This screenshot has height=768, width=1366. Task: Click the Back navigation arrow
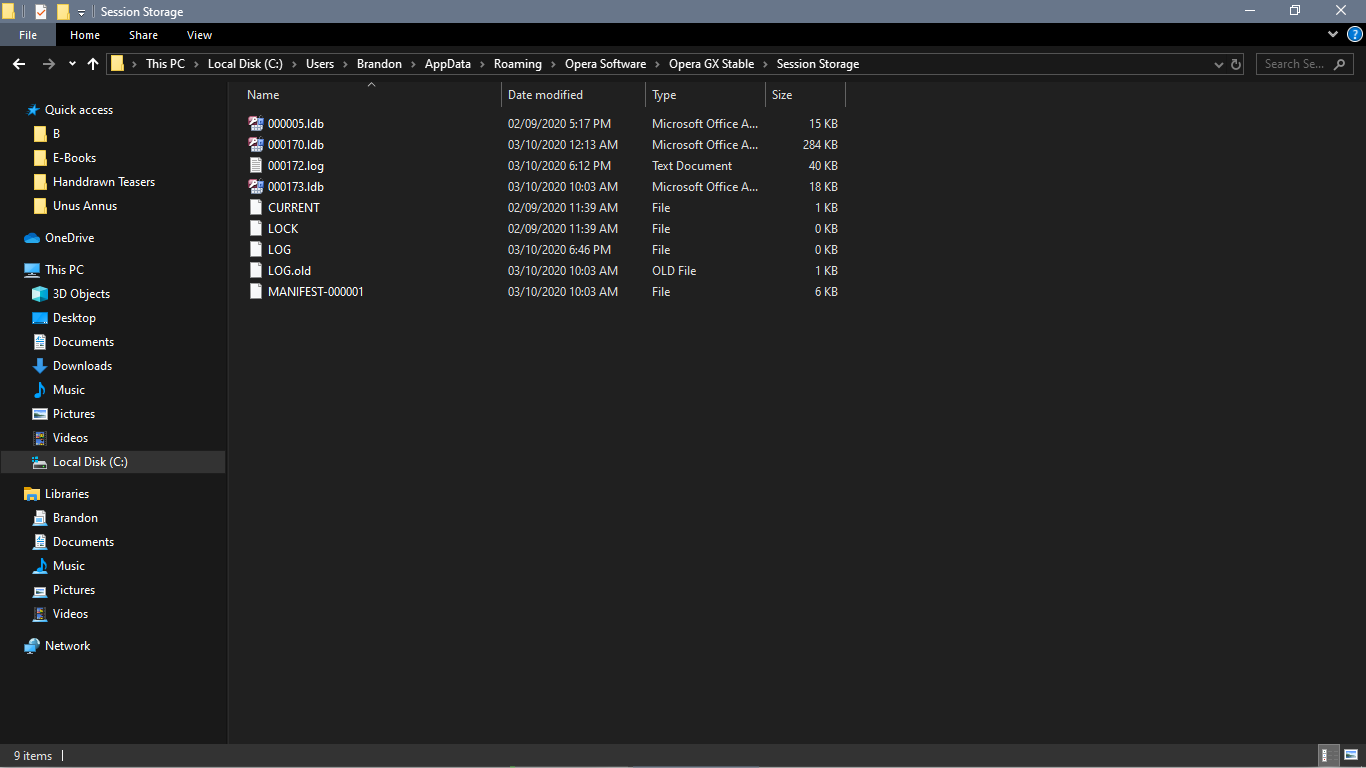(19, 64)
